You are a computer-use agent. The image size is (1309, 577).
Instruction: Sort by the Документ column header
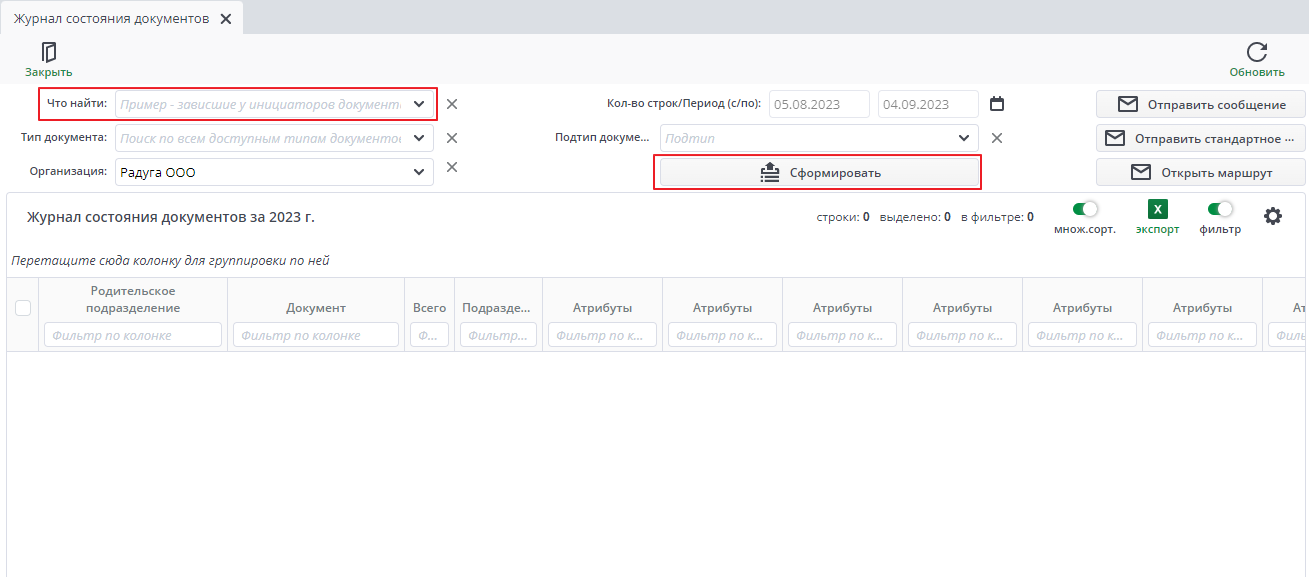pyautogui.click(x=316, y=308)
